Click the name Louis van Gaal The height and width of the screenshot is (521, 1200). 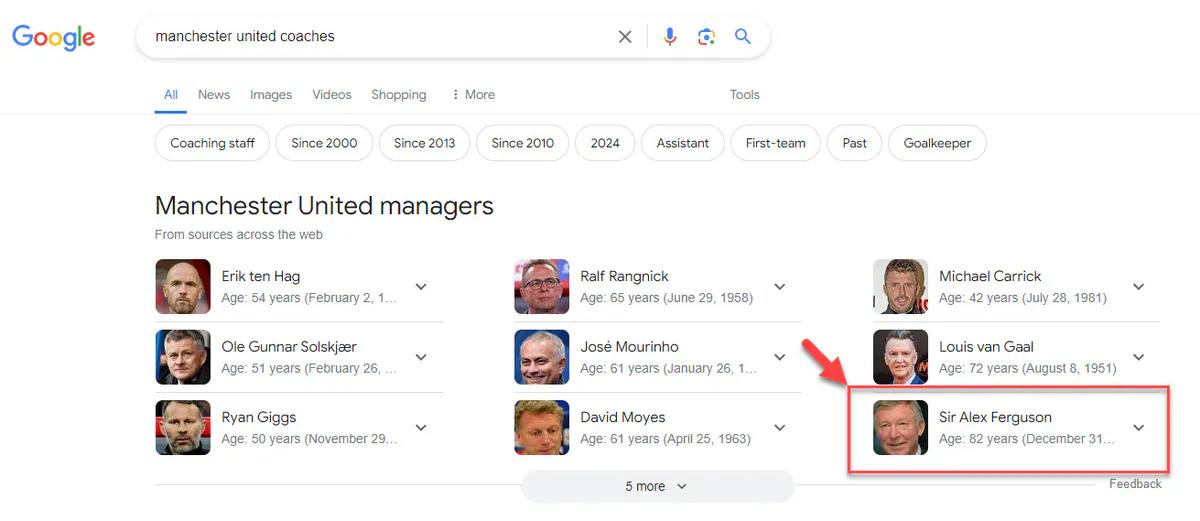986,347
